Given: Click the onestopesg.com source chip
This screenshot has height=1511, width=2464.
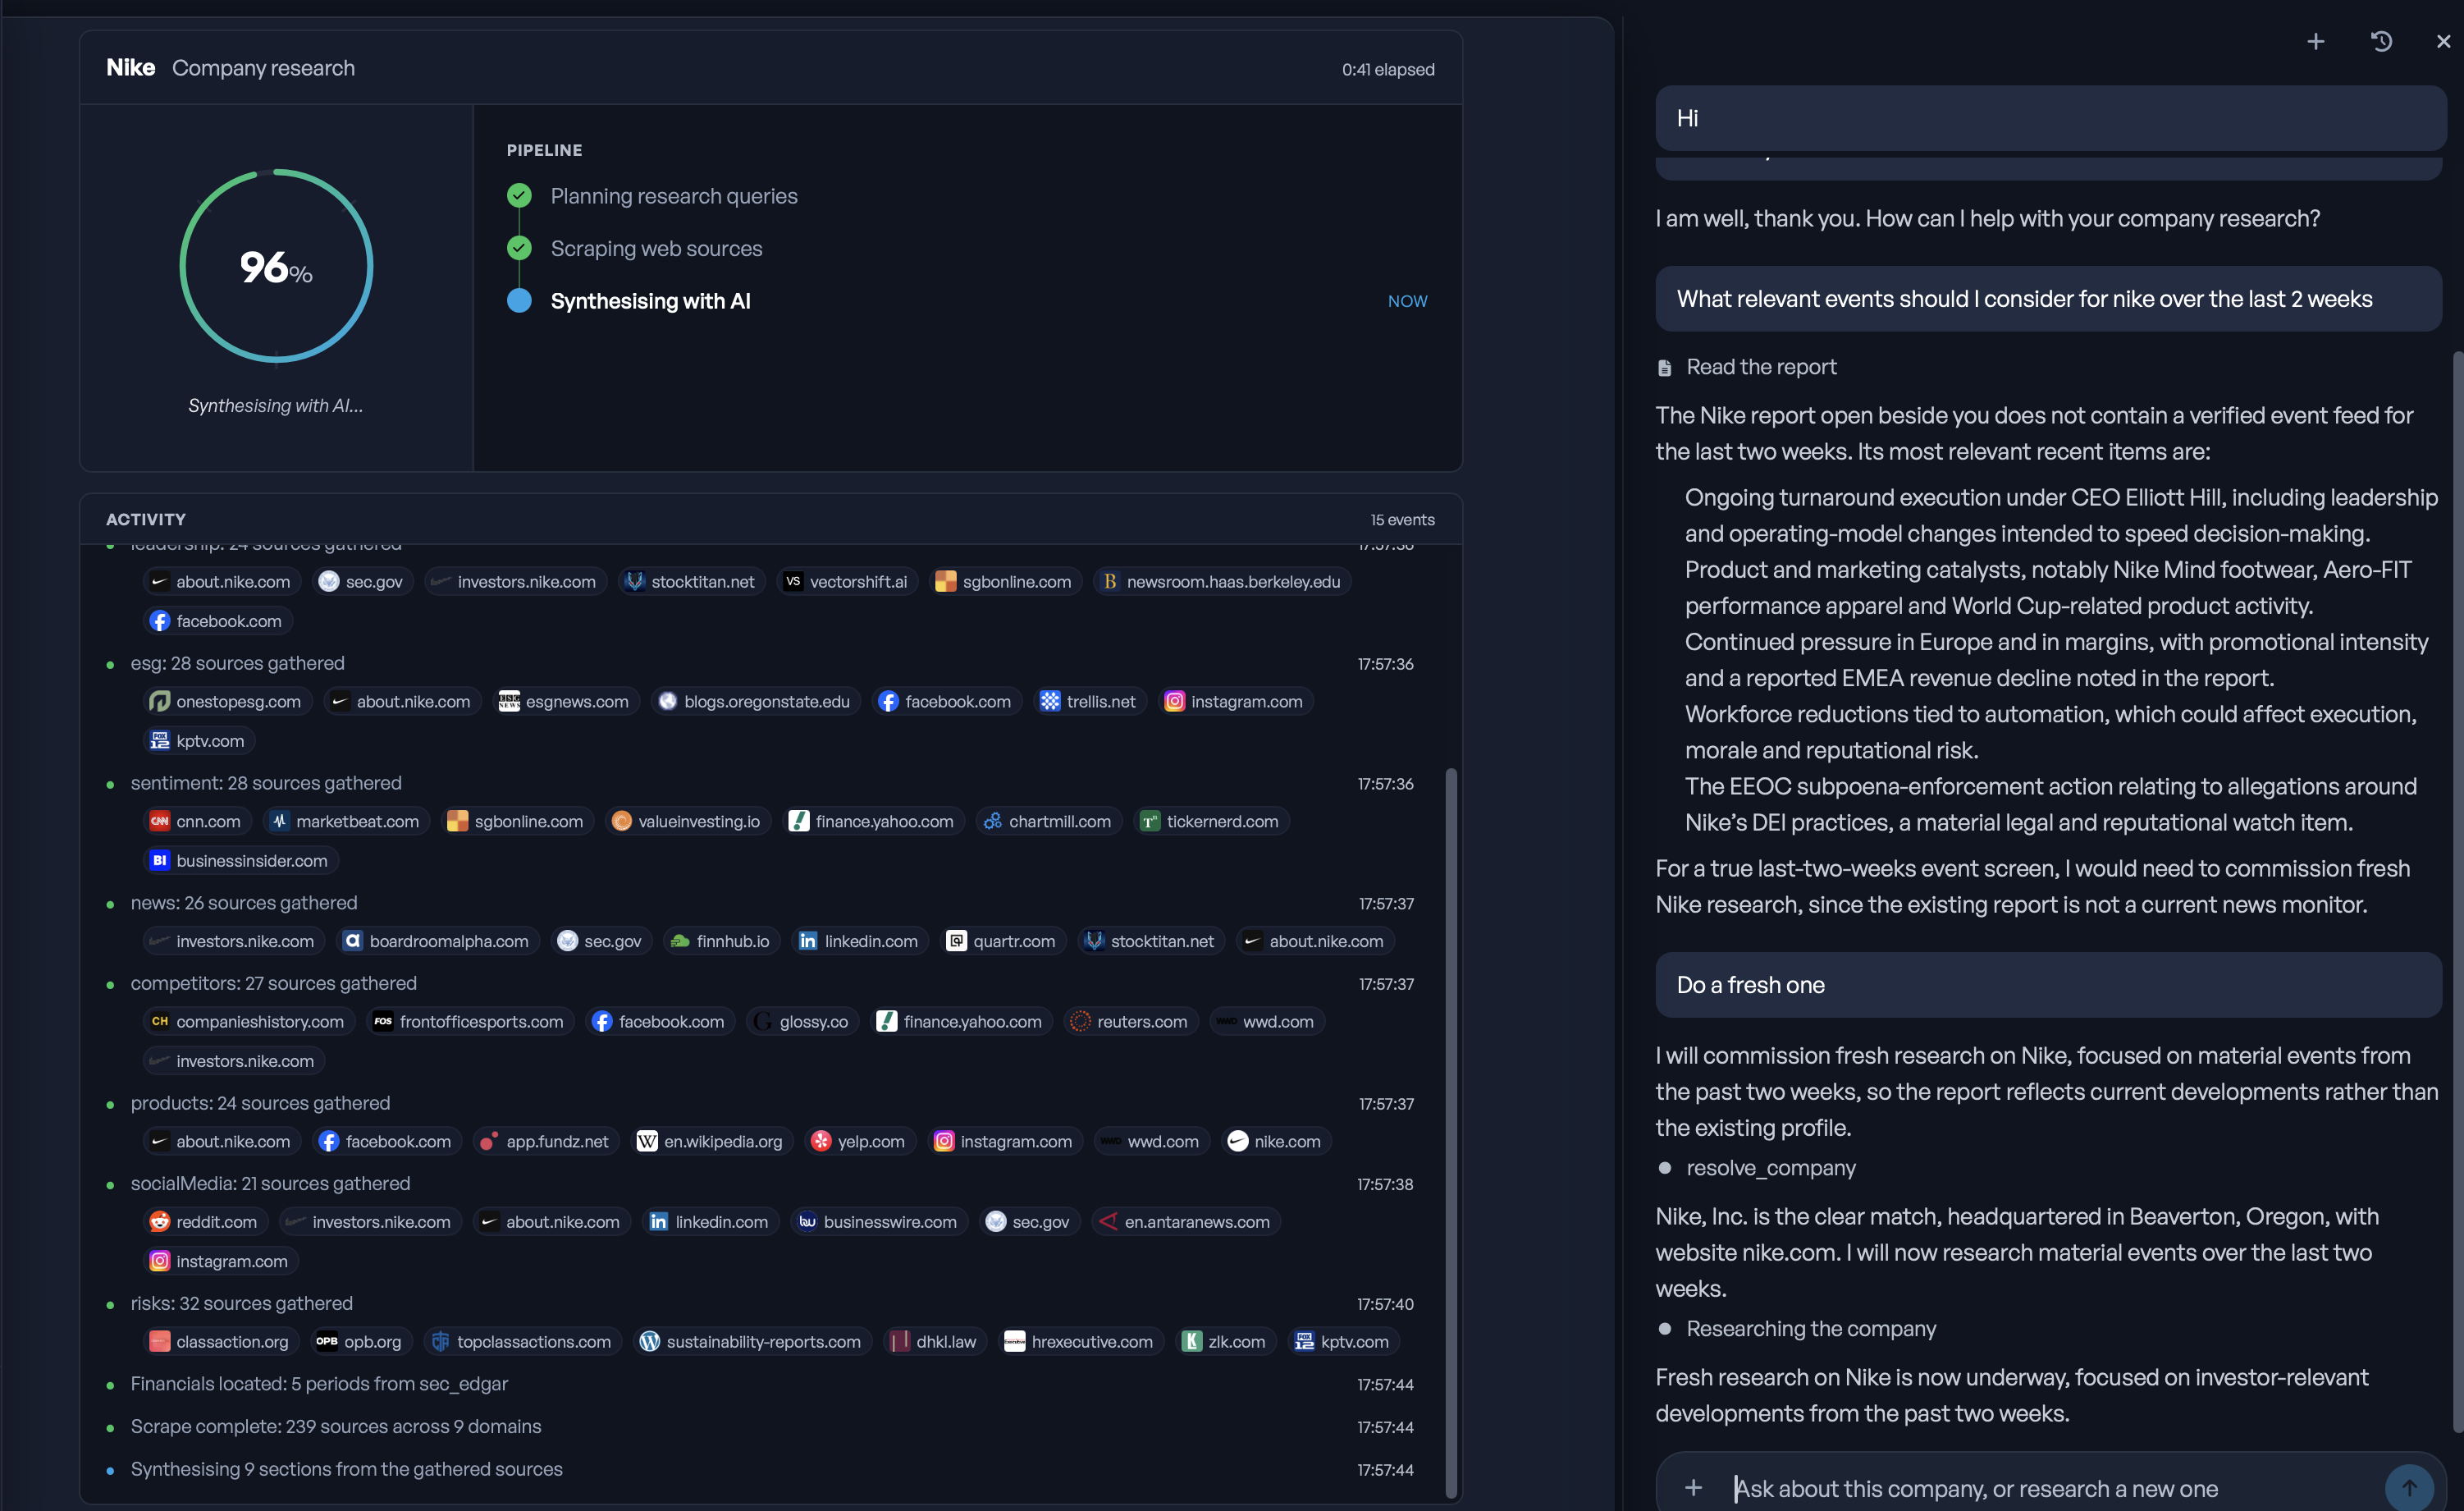Looking at the screenshot, I should (227, 702).
